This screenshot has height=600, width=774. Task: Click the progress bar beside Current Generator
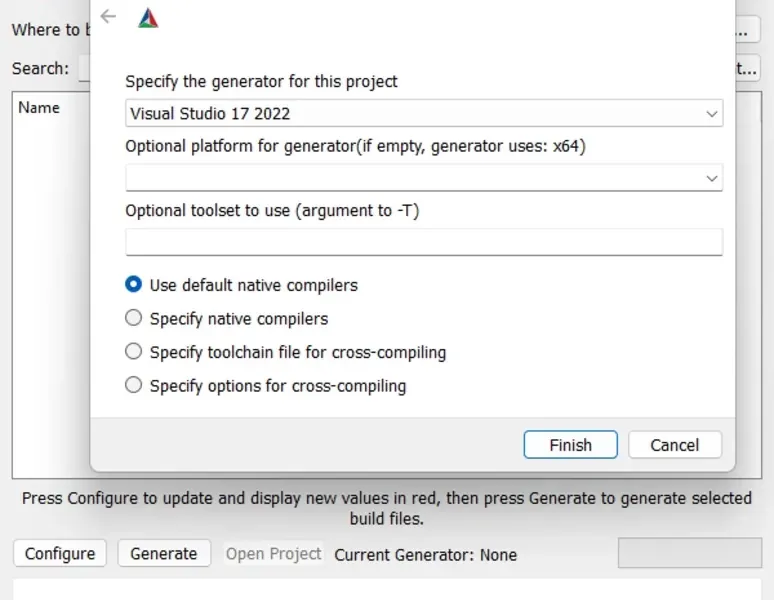coord(689,553)
